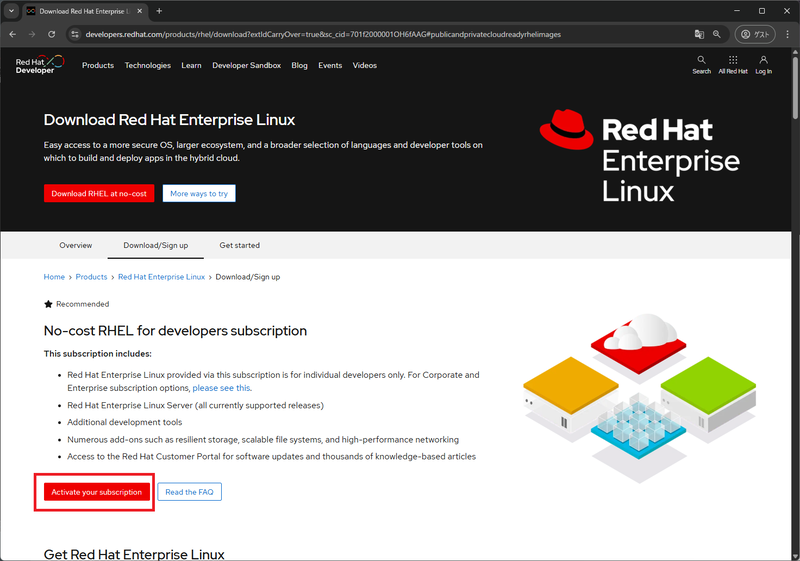Viewport: 800px width, 561px height.
Task: Open Developer Sandbox in the nav bar
Action: pos(246,65)
